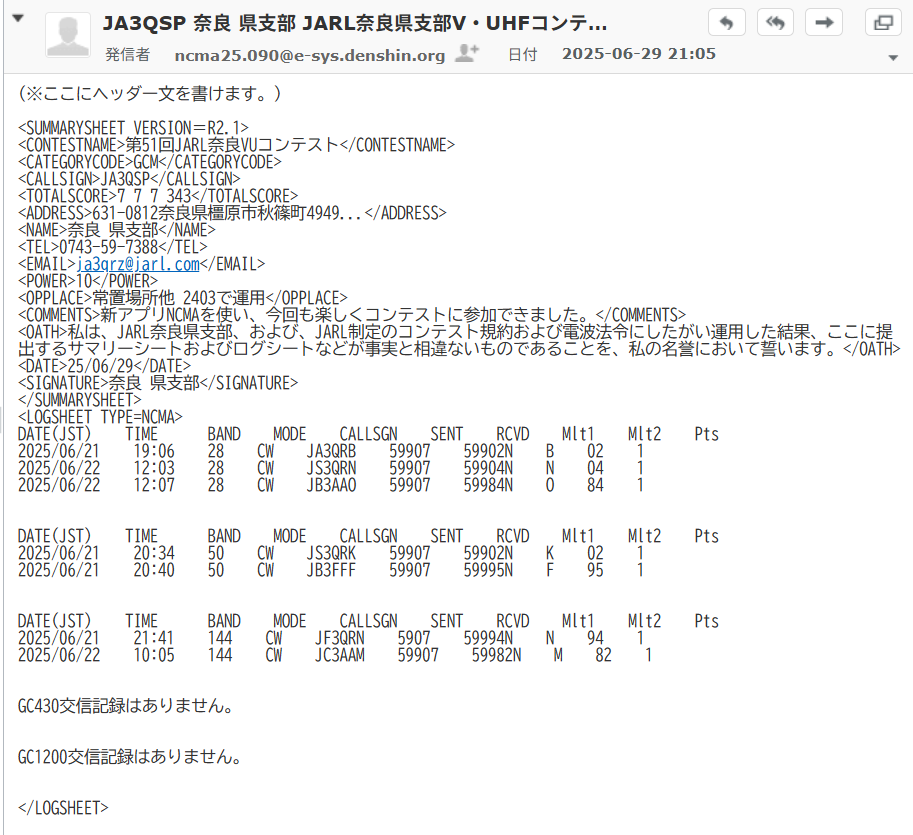Collapse the message header with top-left triangle
Viewport: 913px width, 835px height.
(x=18, y=18)
